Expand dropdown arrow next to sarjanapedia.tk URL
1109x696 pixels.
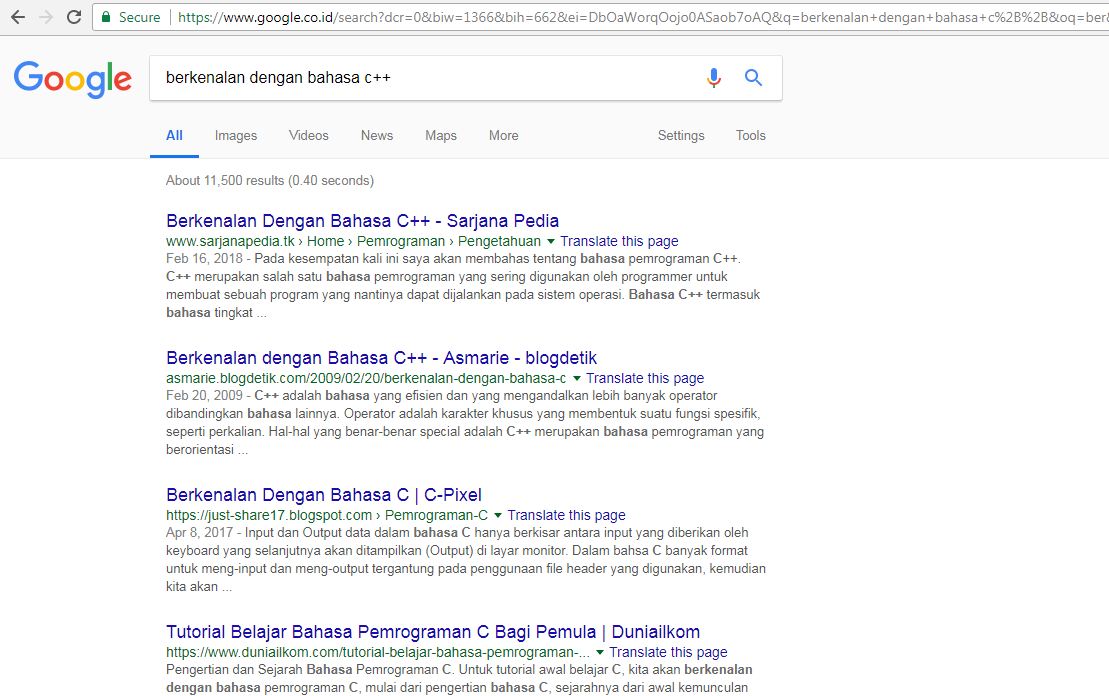point(550,242)
